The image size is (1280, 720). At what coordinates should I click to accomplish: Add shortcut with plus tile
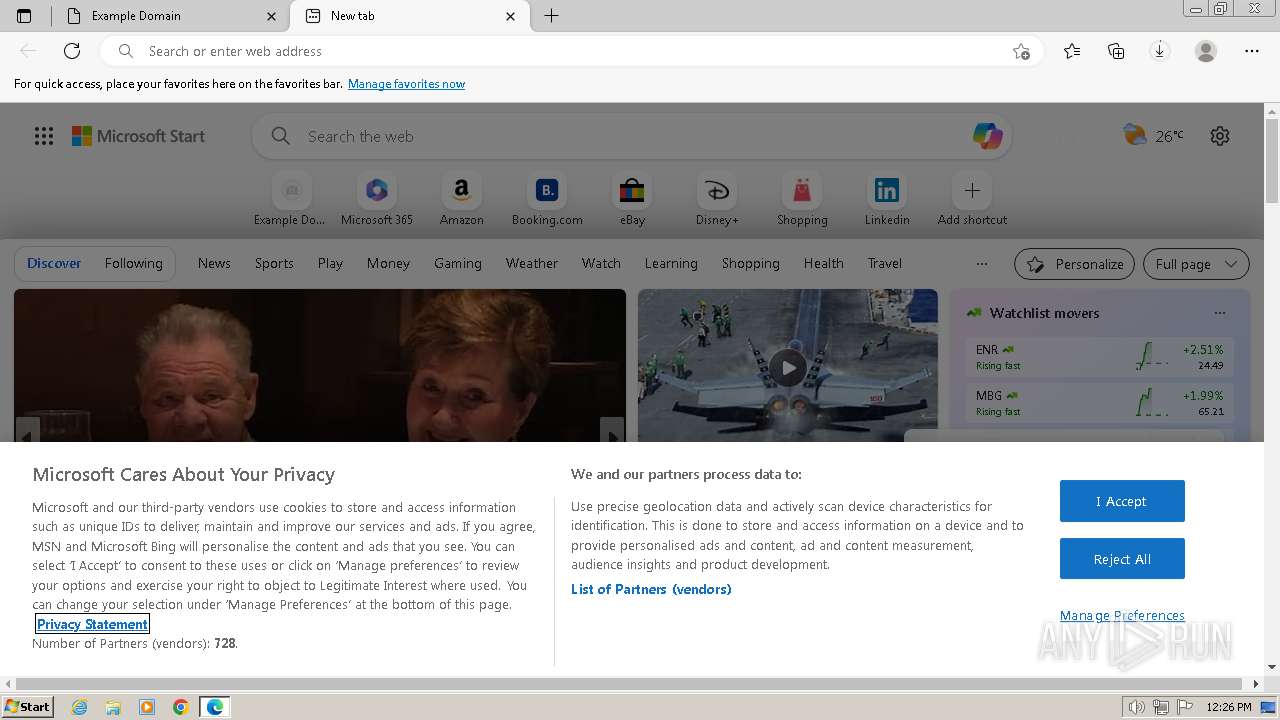[972, 199]
